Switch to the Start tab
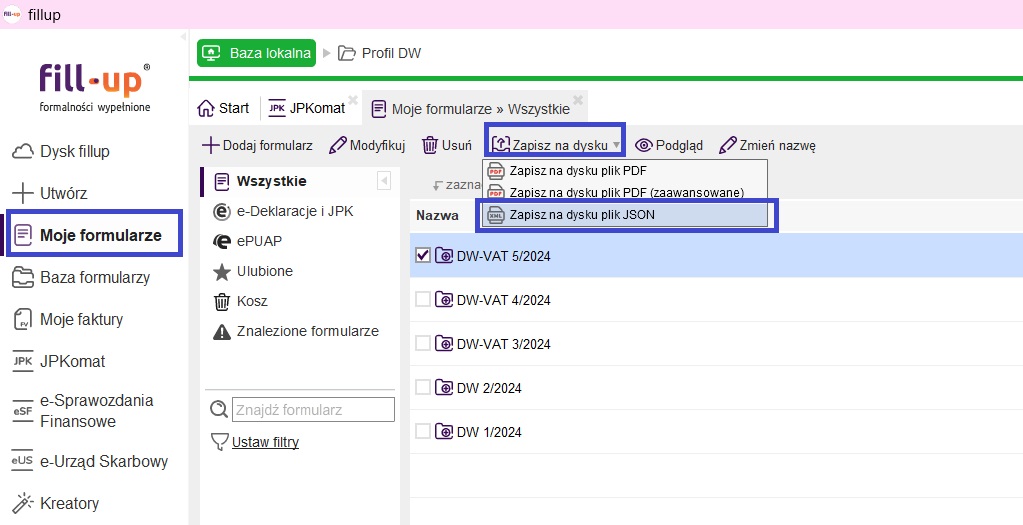 pyautogui.click(x=223, y=108)
